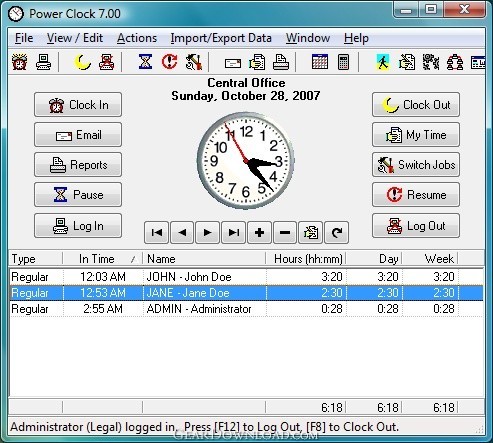Click the Power Clock title bar icon

point(16,14)
